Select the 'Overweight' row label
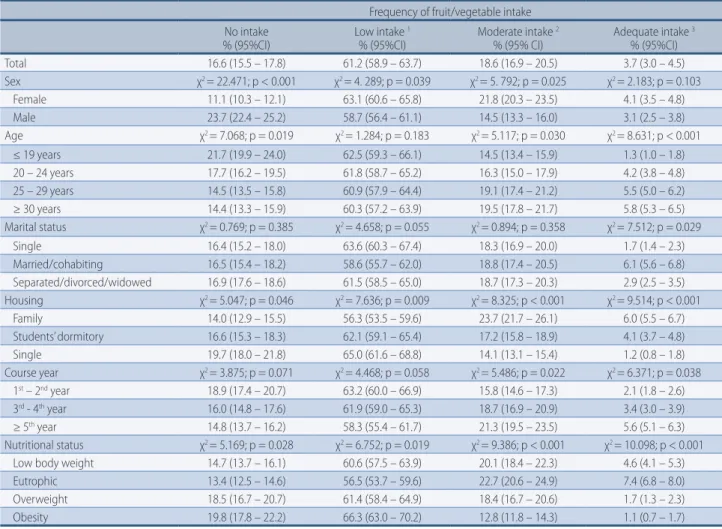Screen dimensions: 722x529 tap(40, 500)
